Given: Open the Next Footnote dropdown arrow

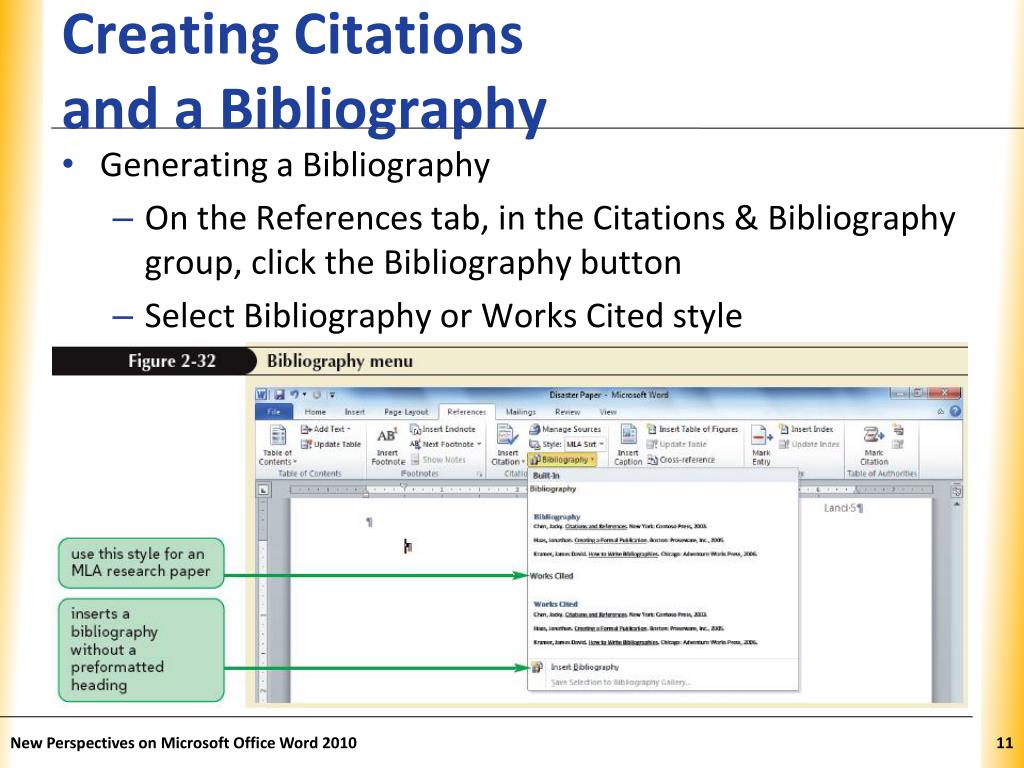Looking at the screenshot, I should [x=479, y=444].
